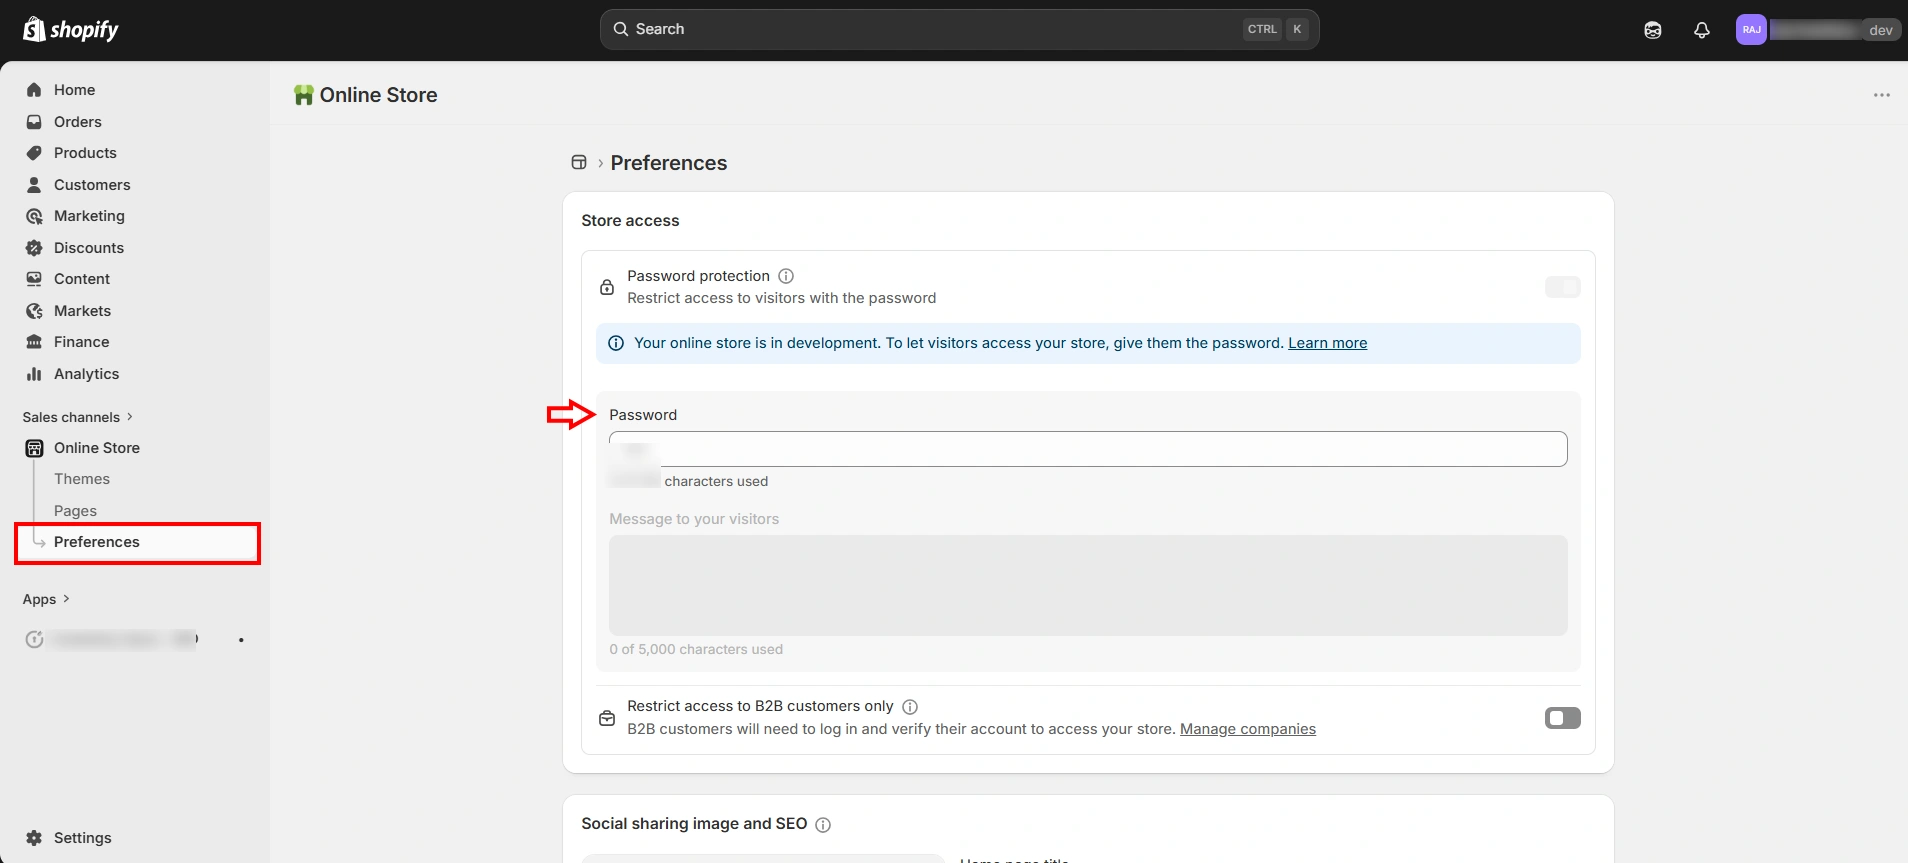Image resolution: width=1908 pixels, height=863 pixels.
Task: Click the Password protection info icon
Action: tap(786, 276)
